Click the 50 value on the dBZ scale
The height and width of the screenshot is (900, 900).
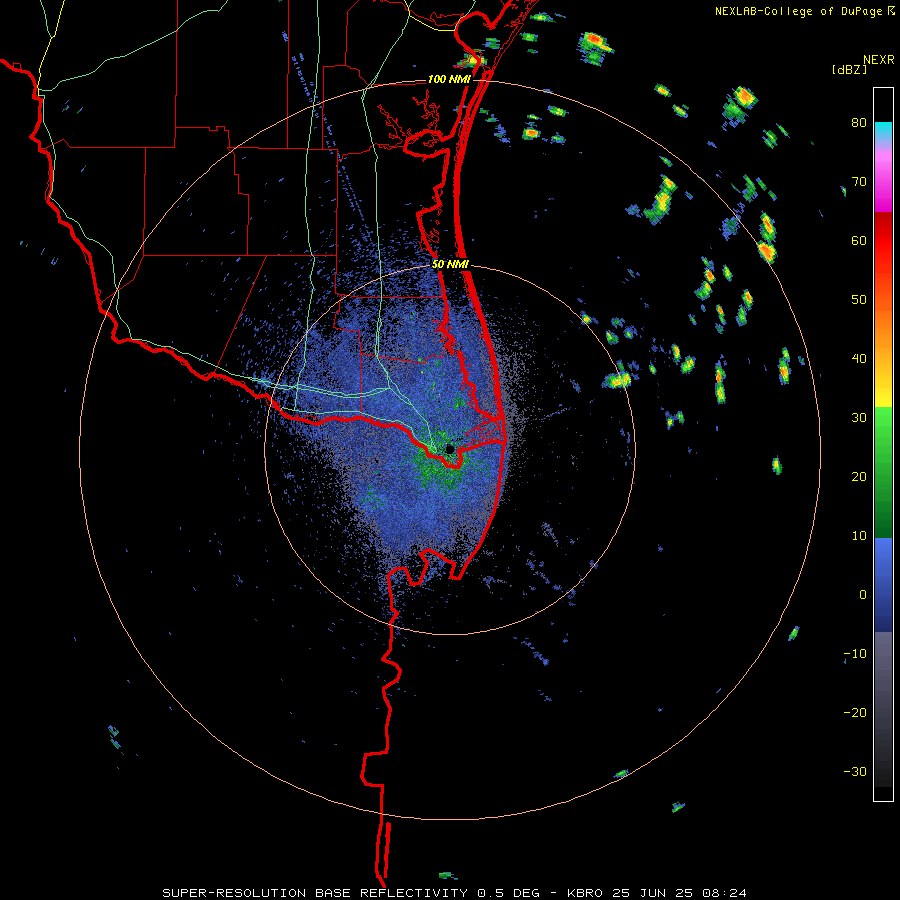(x=859, y=300)
